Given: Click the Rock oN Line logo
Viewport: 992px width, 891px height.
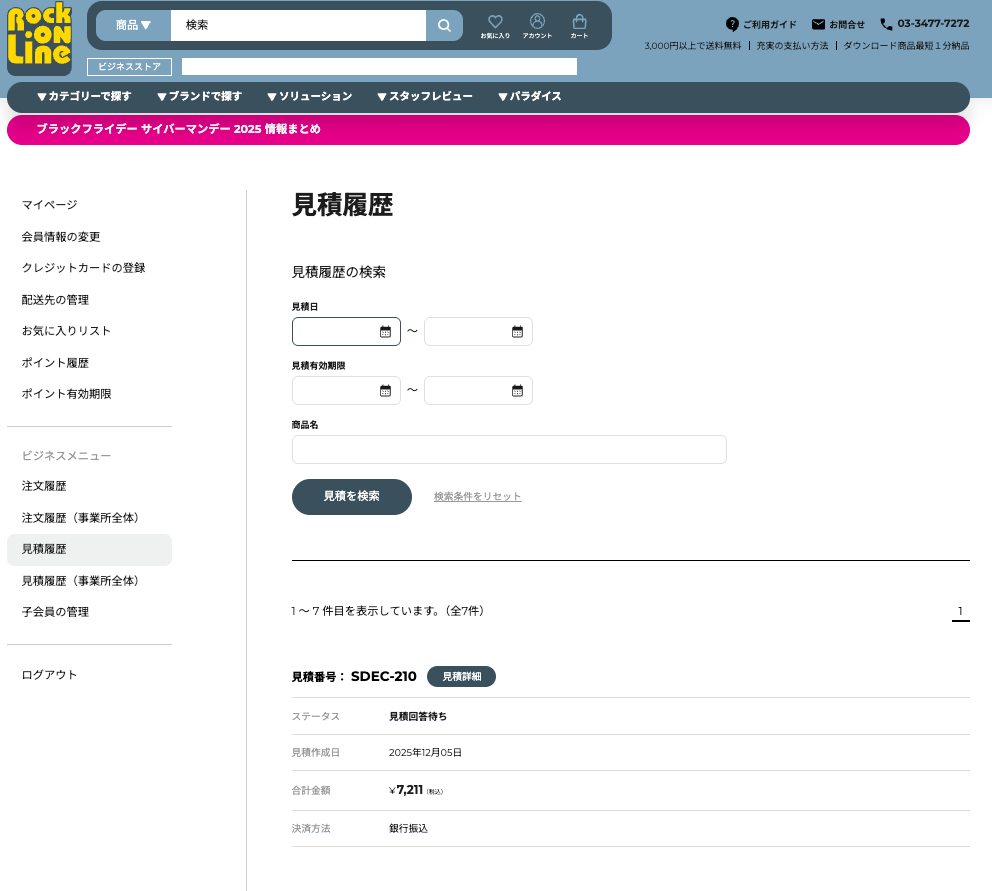Looking at the screenshot, I should pyautogui.click(x=39, y=39).
